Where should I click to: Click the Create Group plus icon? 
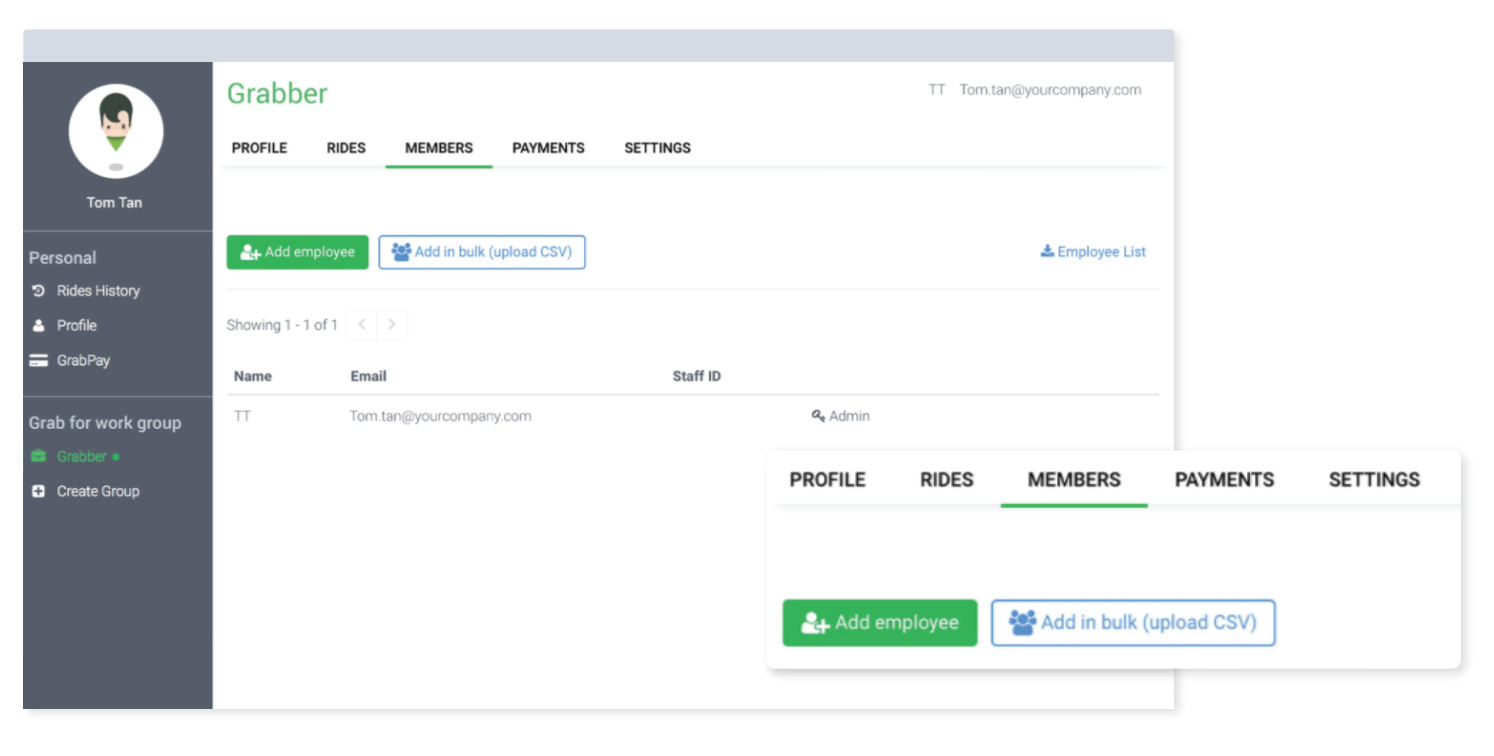point(39,491)
